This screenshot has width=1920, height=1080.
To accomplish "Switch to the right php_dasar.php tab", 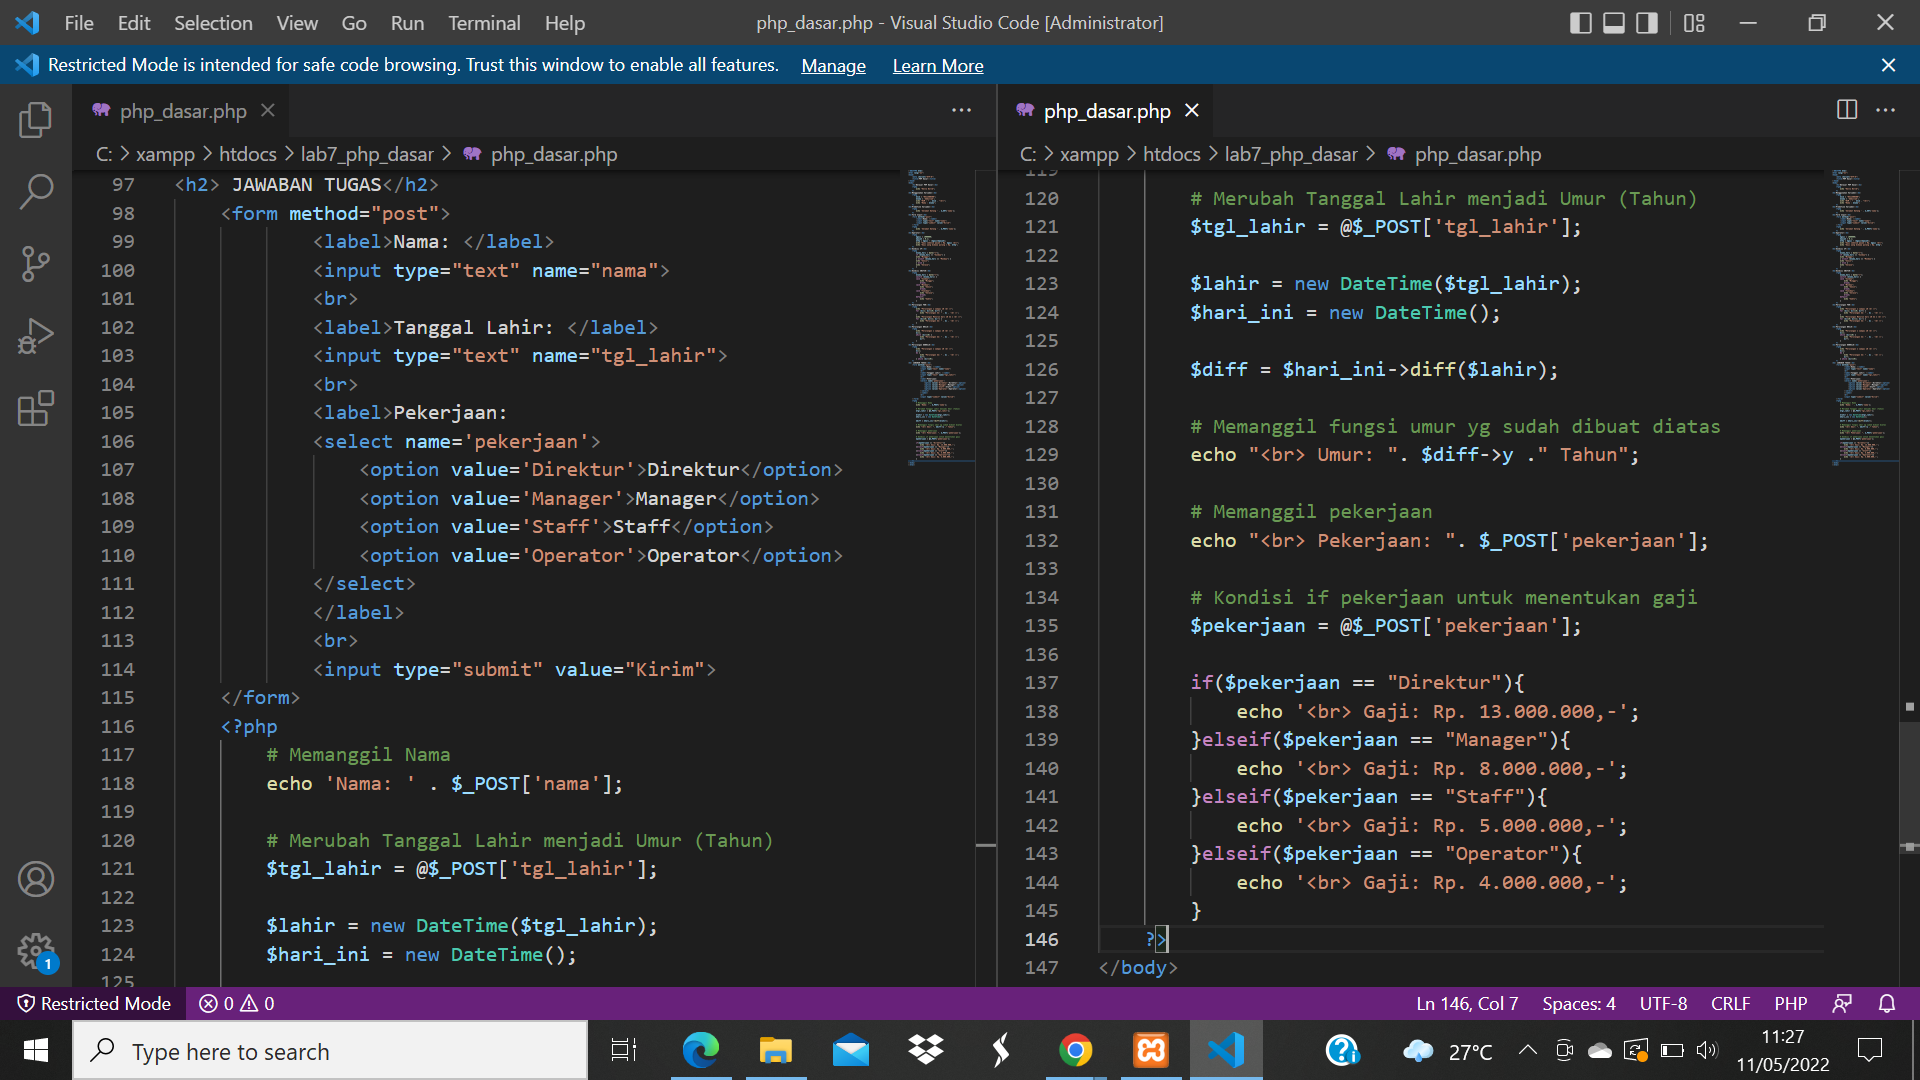I will [1105, 110].
